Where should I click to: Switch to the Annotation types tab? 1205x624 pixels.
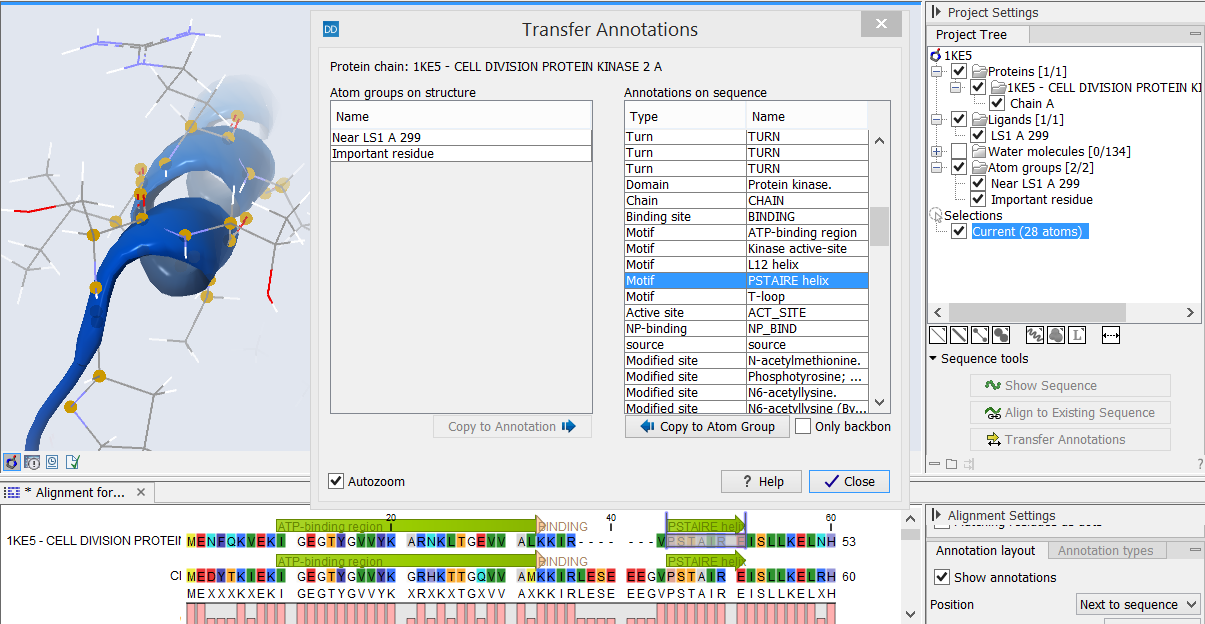coord(1106,550)
